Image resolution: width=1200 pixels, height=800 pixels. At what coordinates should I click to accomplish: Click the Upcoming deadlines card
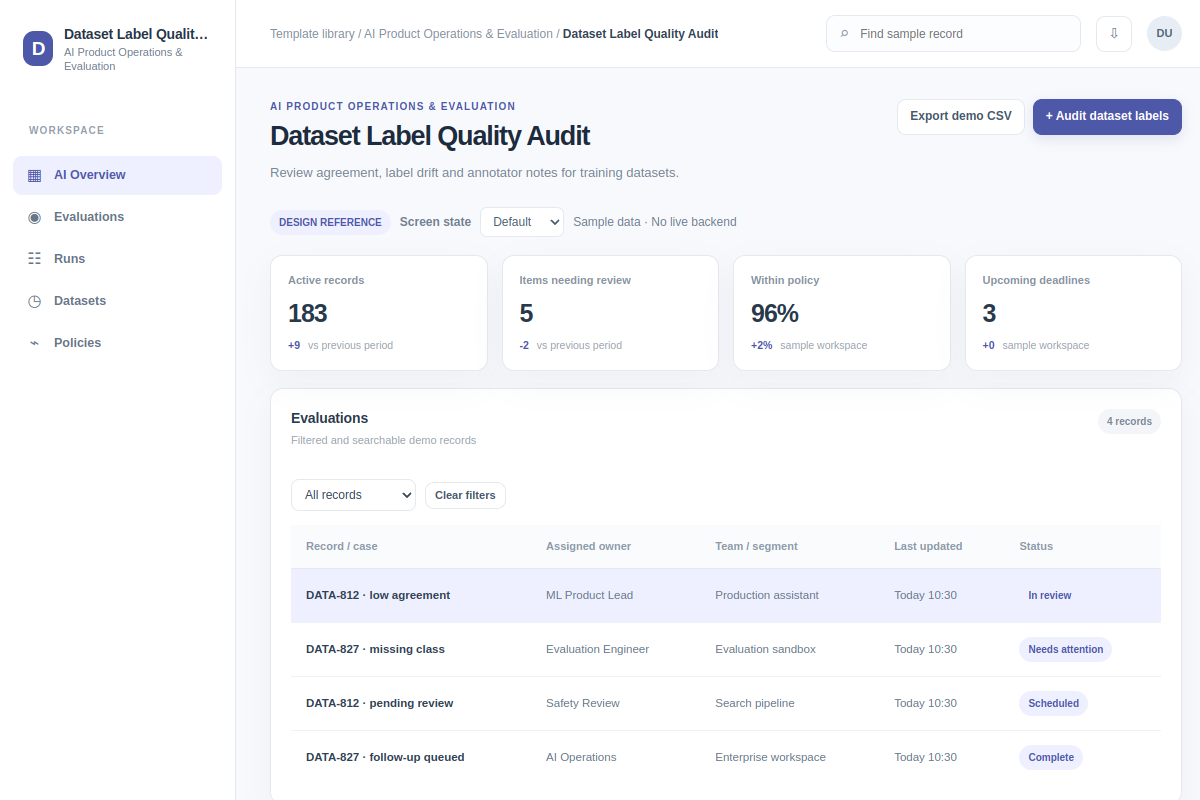click(1073, 313)
